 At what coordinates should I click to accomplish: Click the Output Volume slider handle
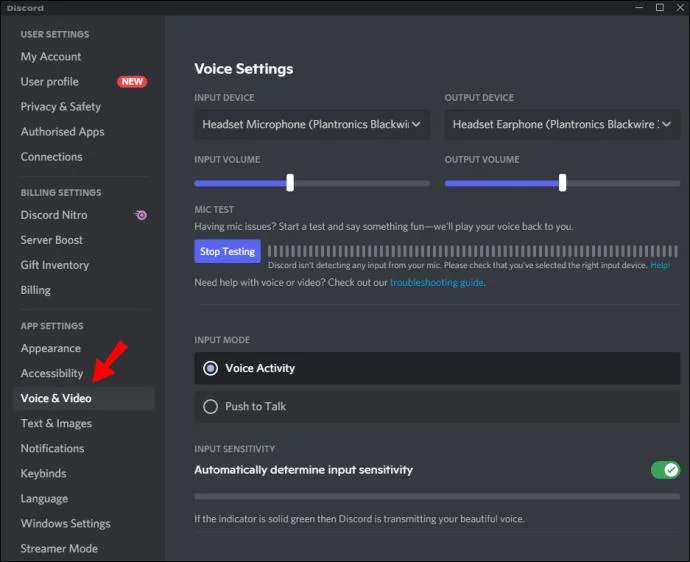562,183
